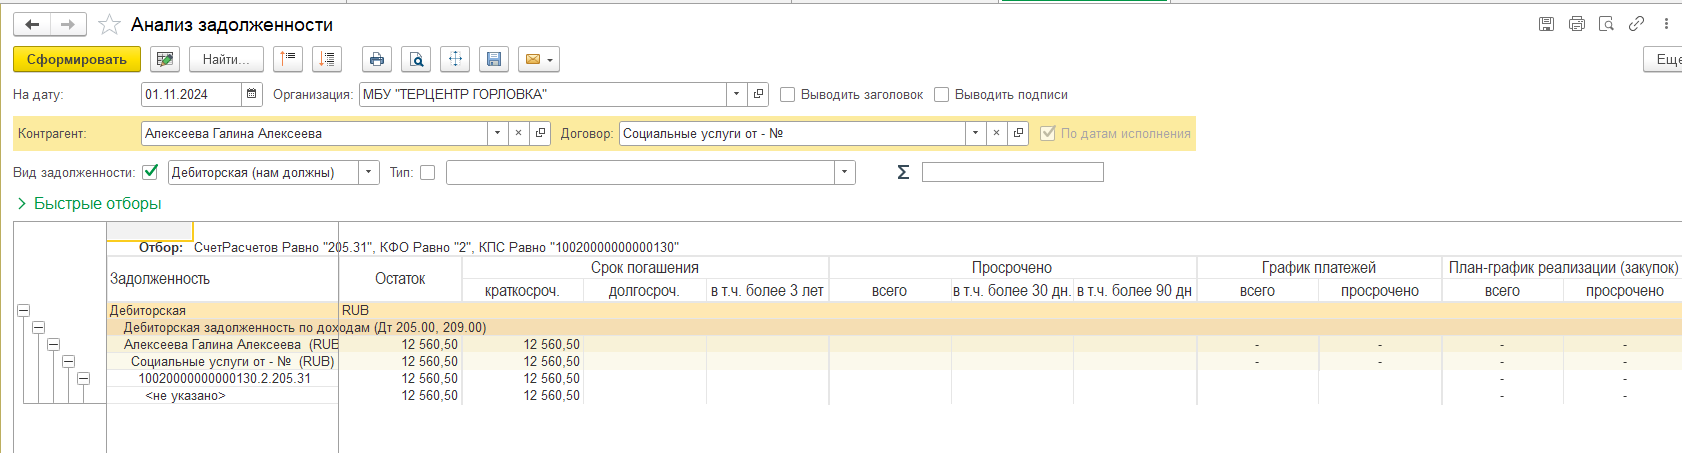Screen dimensions: 1682x453
Task: Toggle По датам исполнения checkbox
Action: pos(1048,133)
